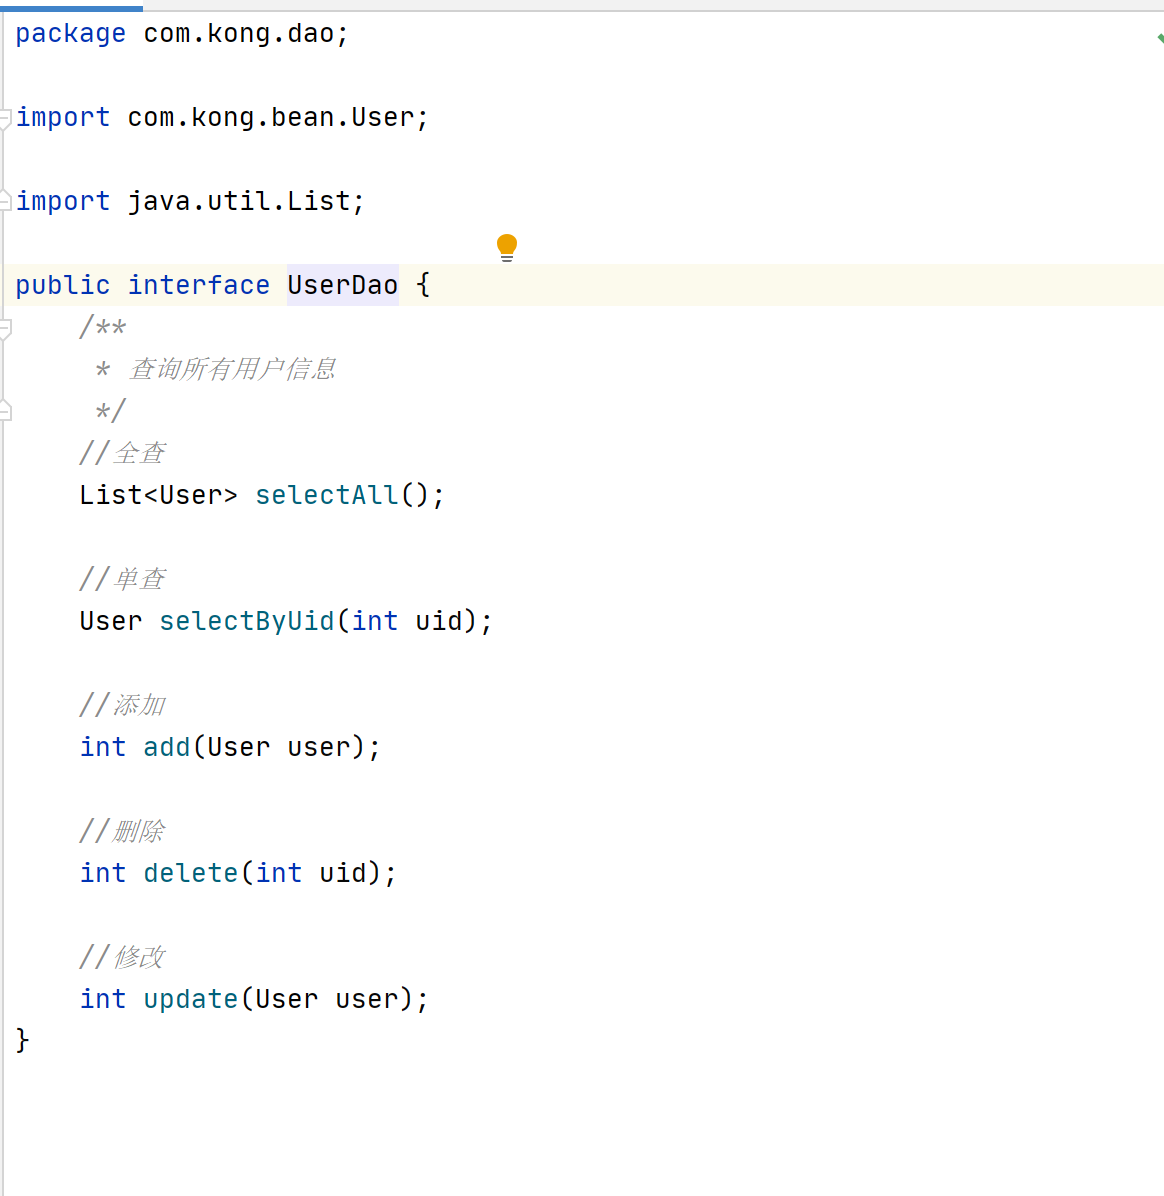Click the //全查 comment
The height and width of the screenshot is (1196, 1164).
[x=122, y=453]
